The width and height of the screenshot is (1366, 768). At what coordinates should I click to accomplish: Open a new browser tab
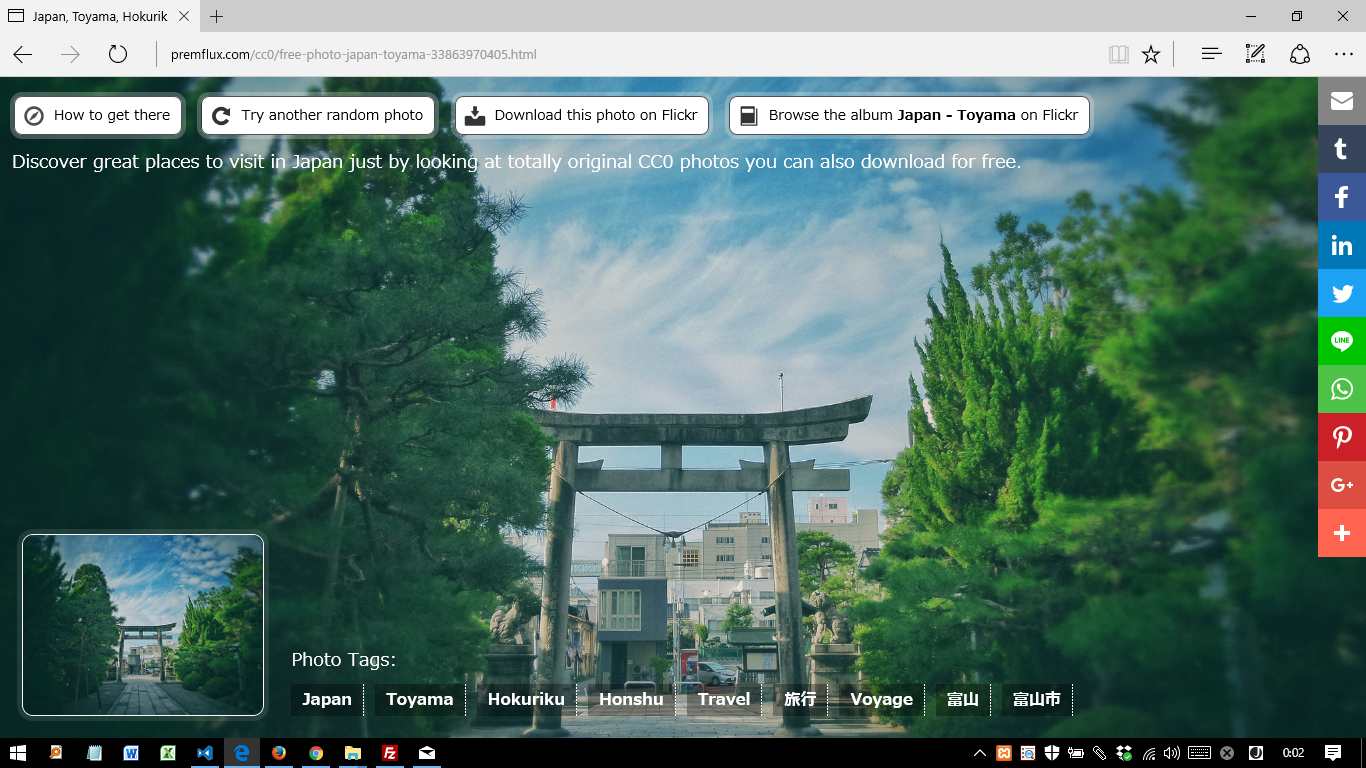coord(214,16)
